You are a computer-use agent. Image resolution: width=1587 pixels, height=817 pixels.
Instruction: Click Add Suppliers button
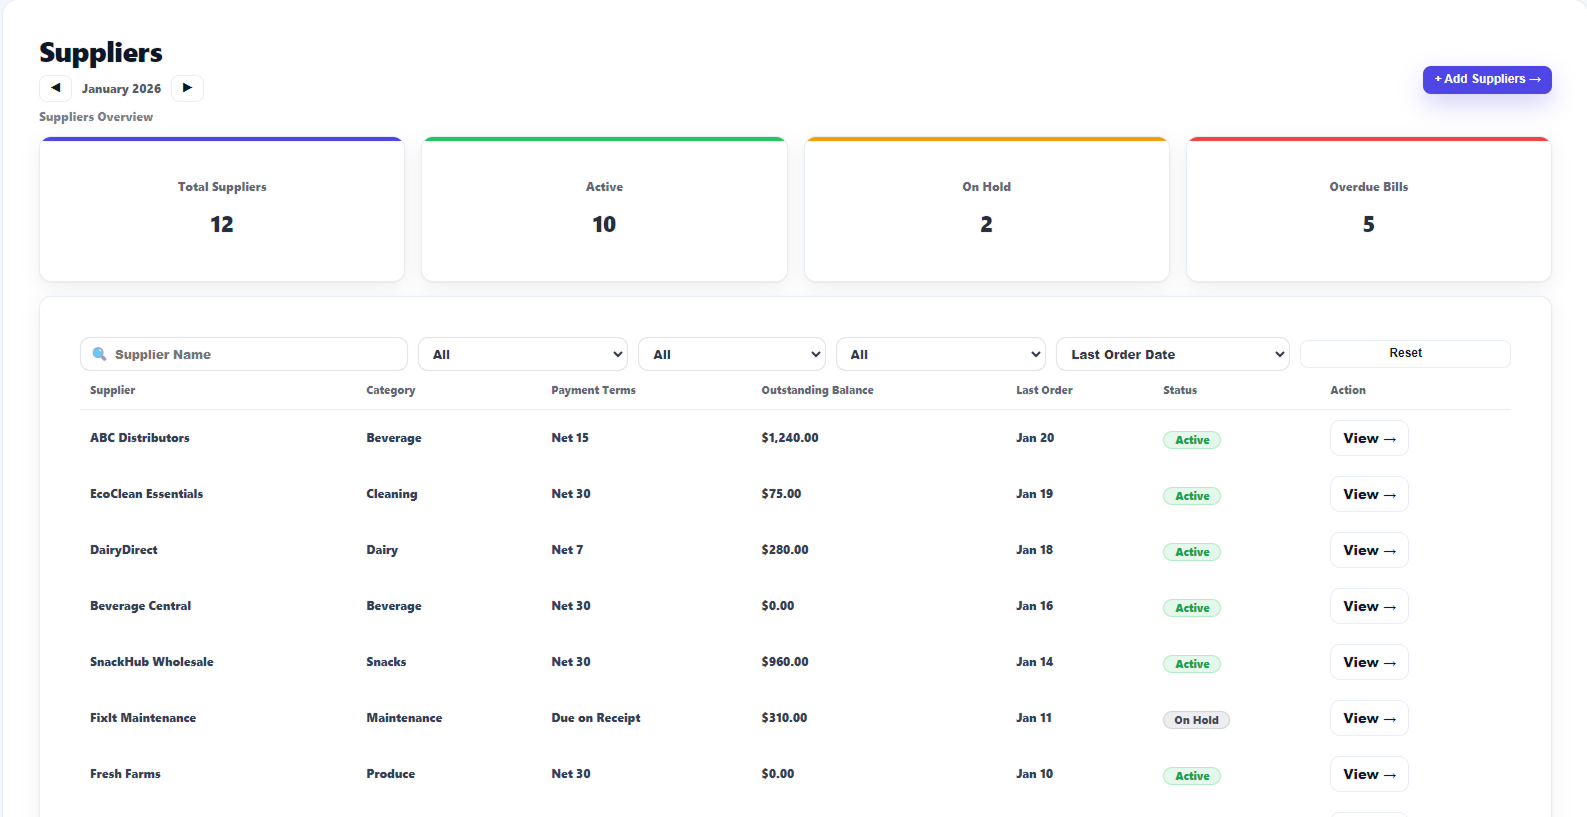(1487, 79)
